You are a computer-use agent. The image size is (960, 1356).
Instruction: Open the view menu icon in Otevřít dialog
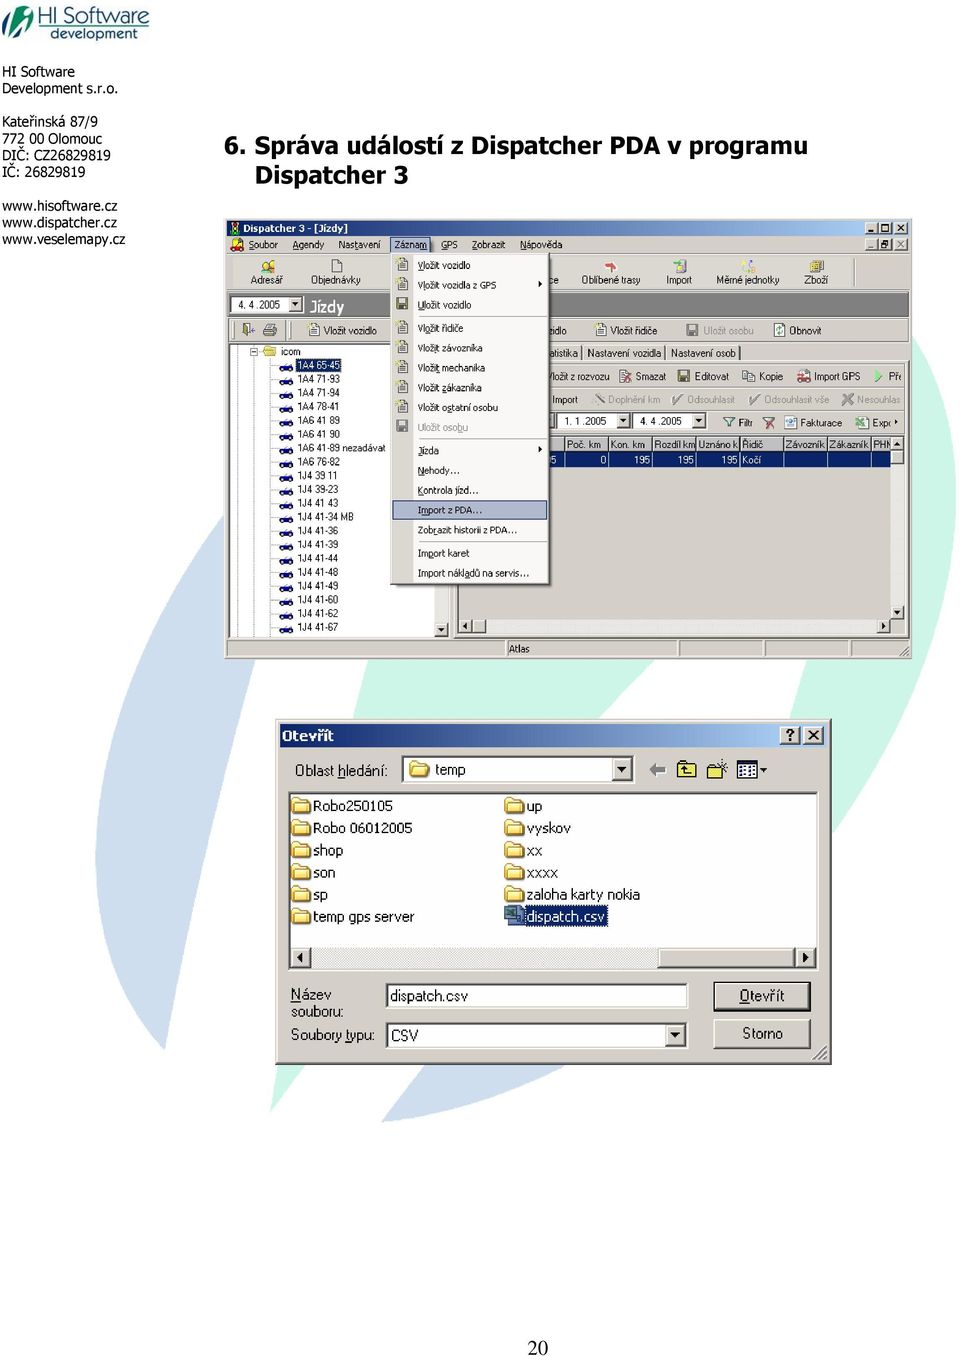point(751,770)
